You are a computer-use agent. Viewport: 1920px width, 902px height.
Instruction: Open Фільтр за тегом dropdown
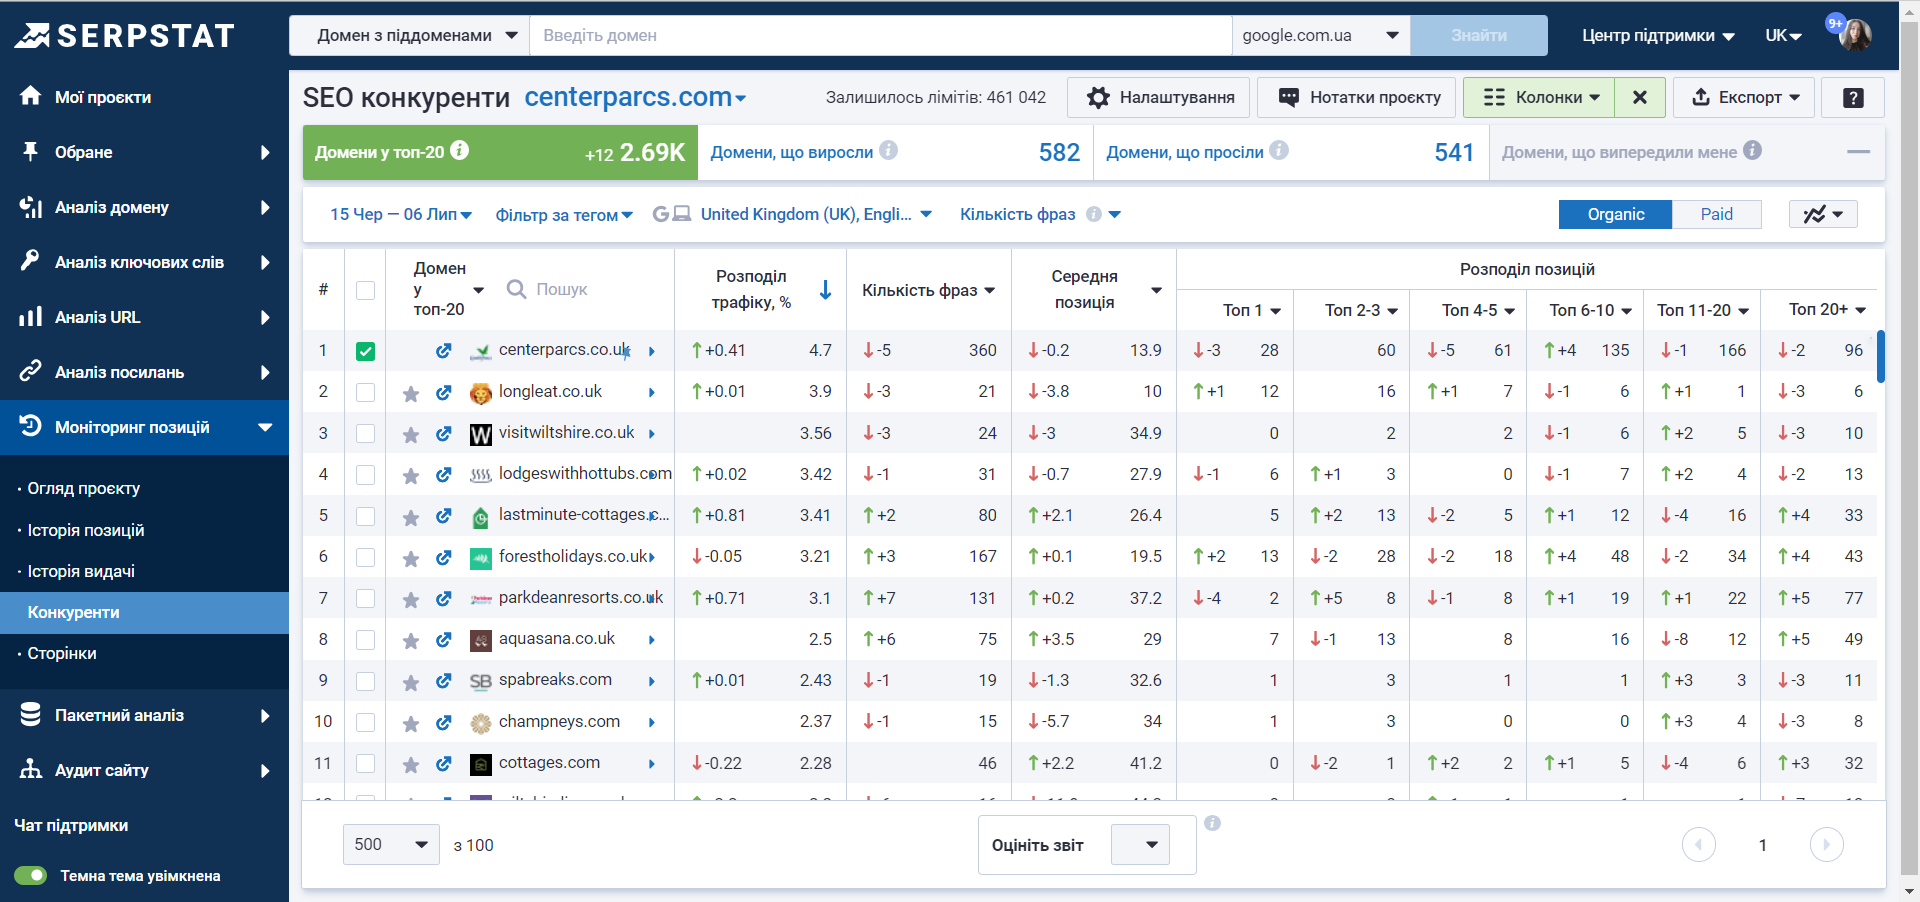(564, 215)
